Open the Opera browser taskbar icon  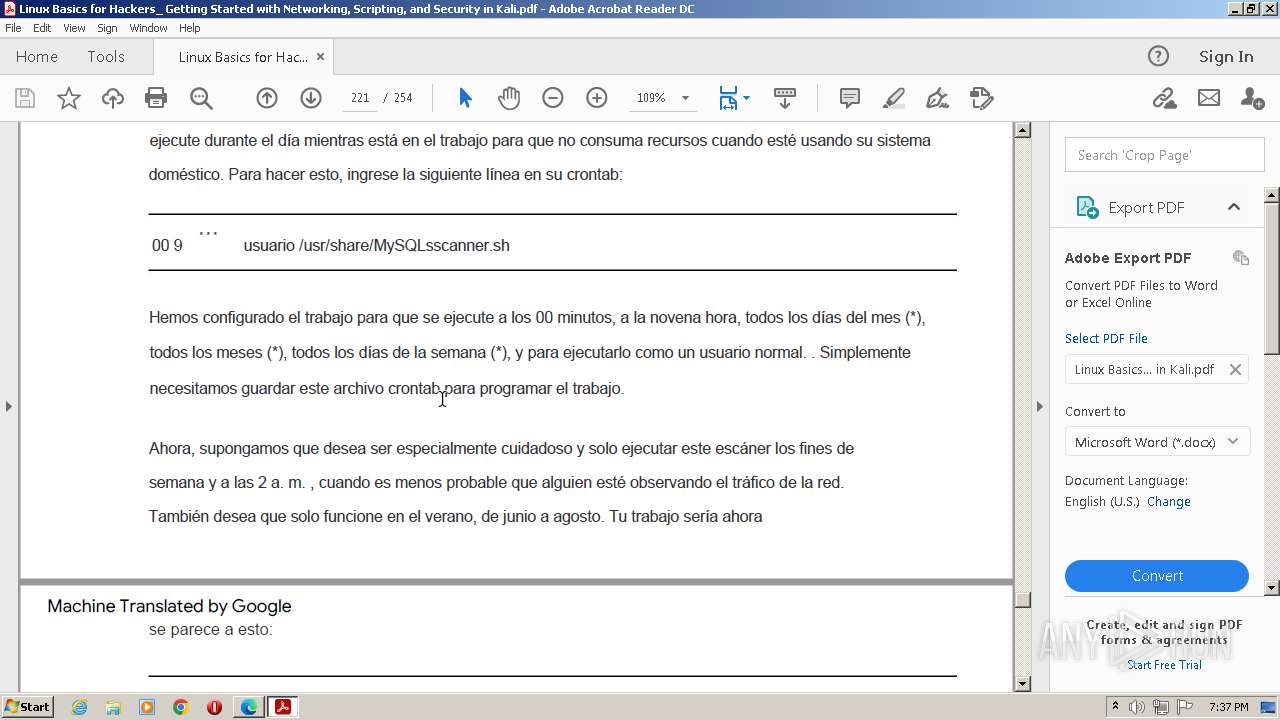point(214,707)
